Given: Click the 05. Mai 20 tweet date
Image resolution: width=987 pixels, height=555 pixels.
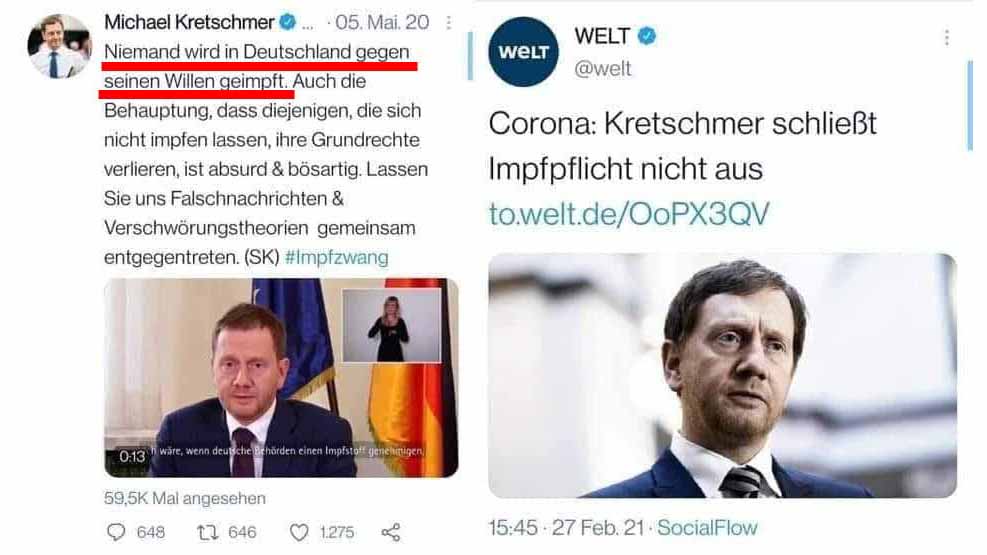Looking at the screenshot, I should [x=382, y=22].
